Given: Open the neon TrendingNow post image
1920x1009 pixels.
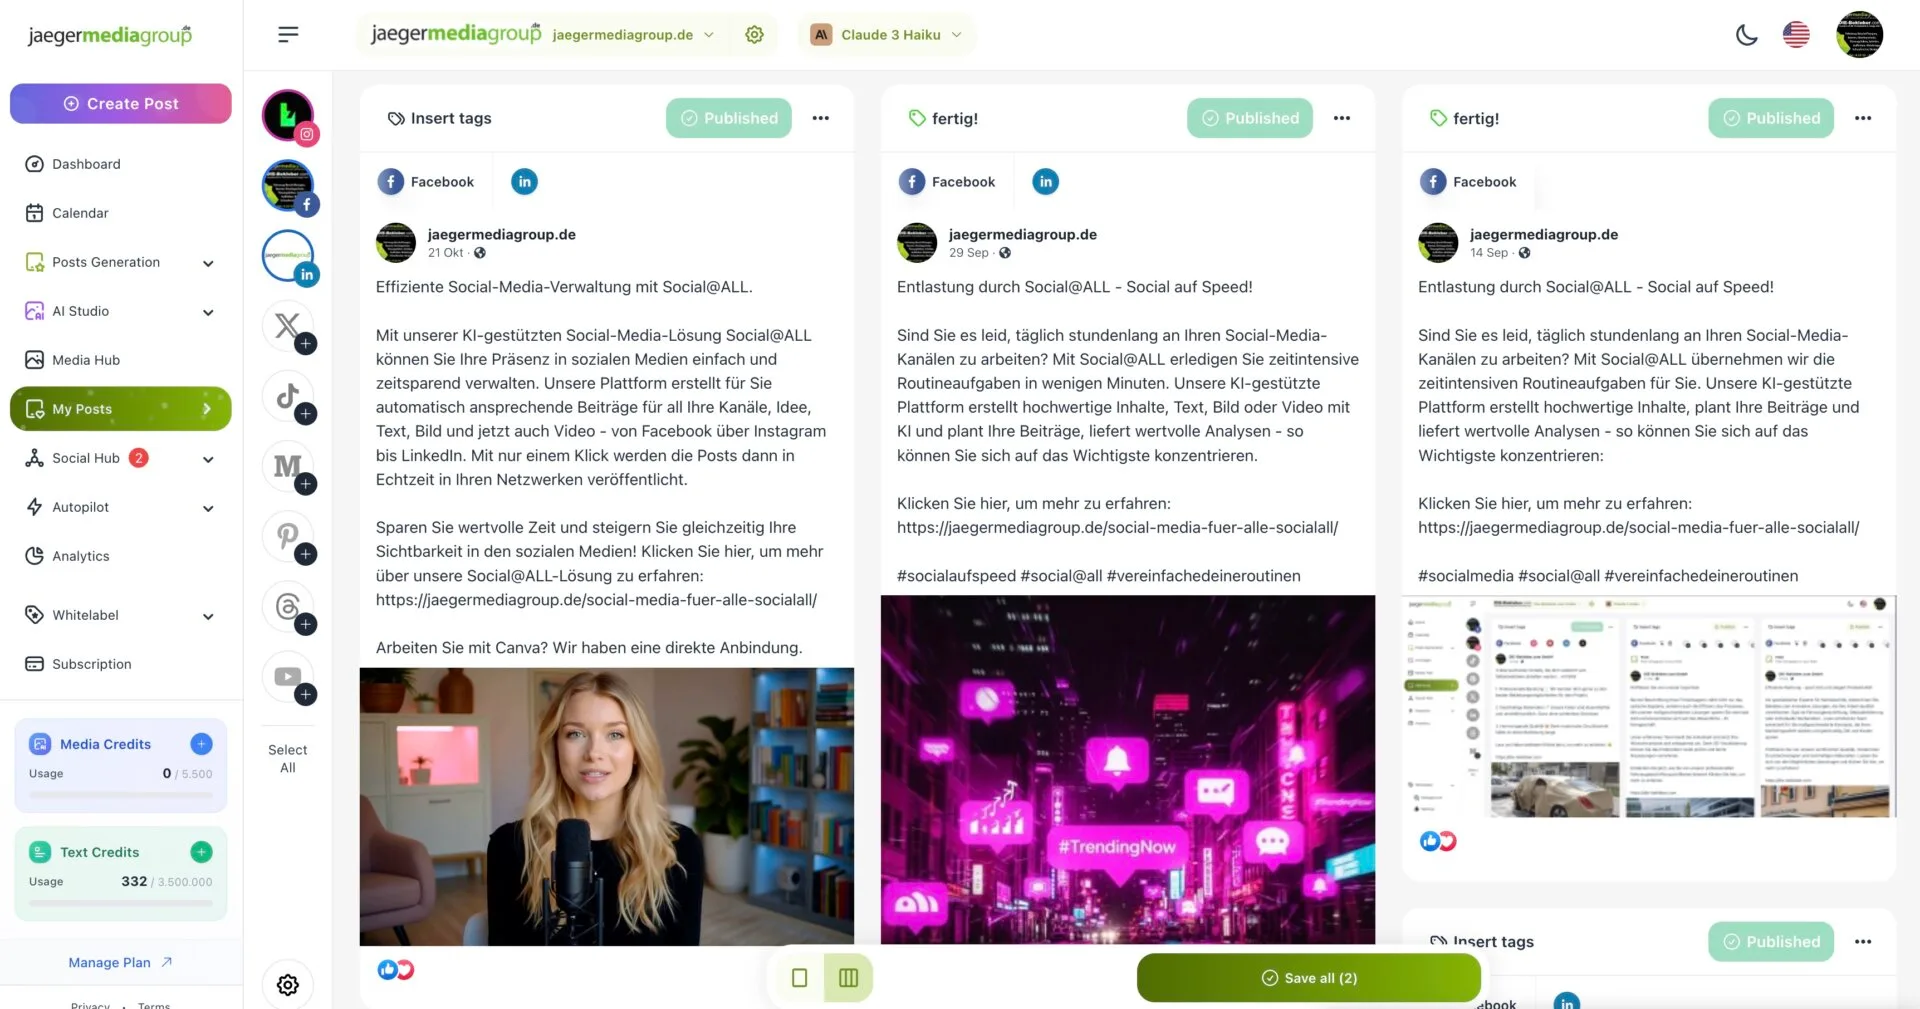Looking at the screenshot, I should click(1128, 770).
